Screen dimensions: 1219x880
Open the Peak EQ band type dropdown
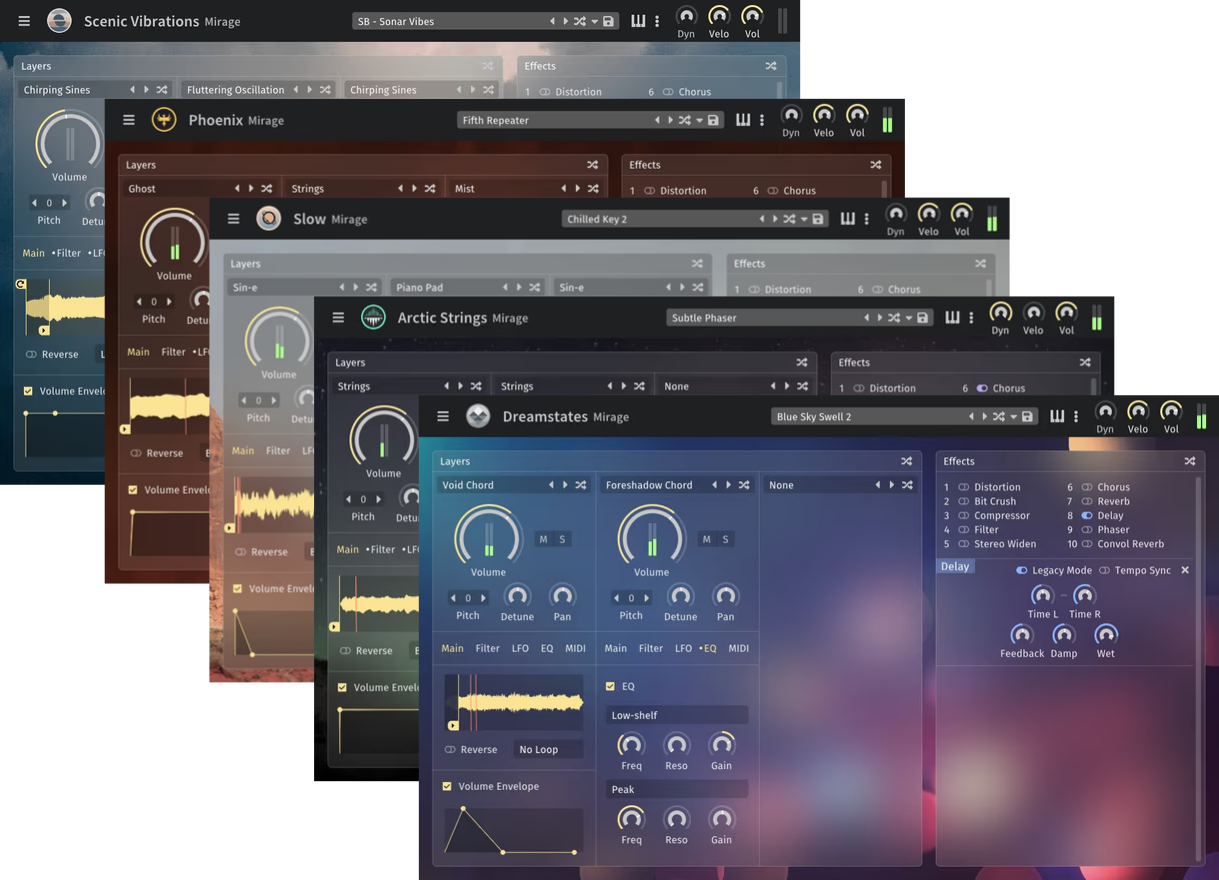click(677, 789)
